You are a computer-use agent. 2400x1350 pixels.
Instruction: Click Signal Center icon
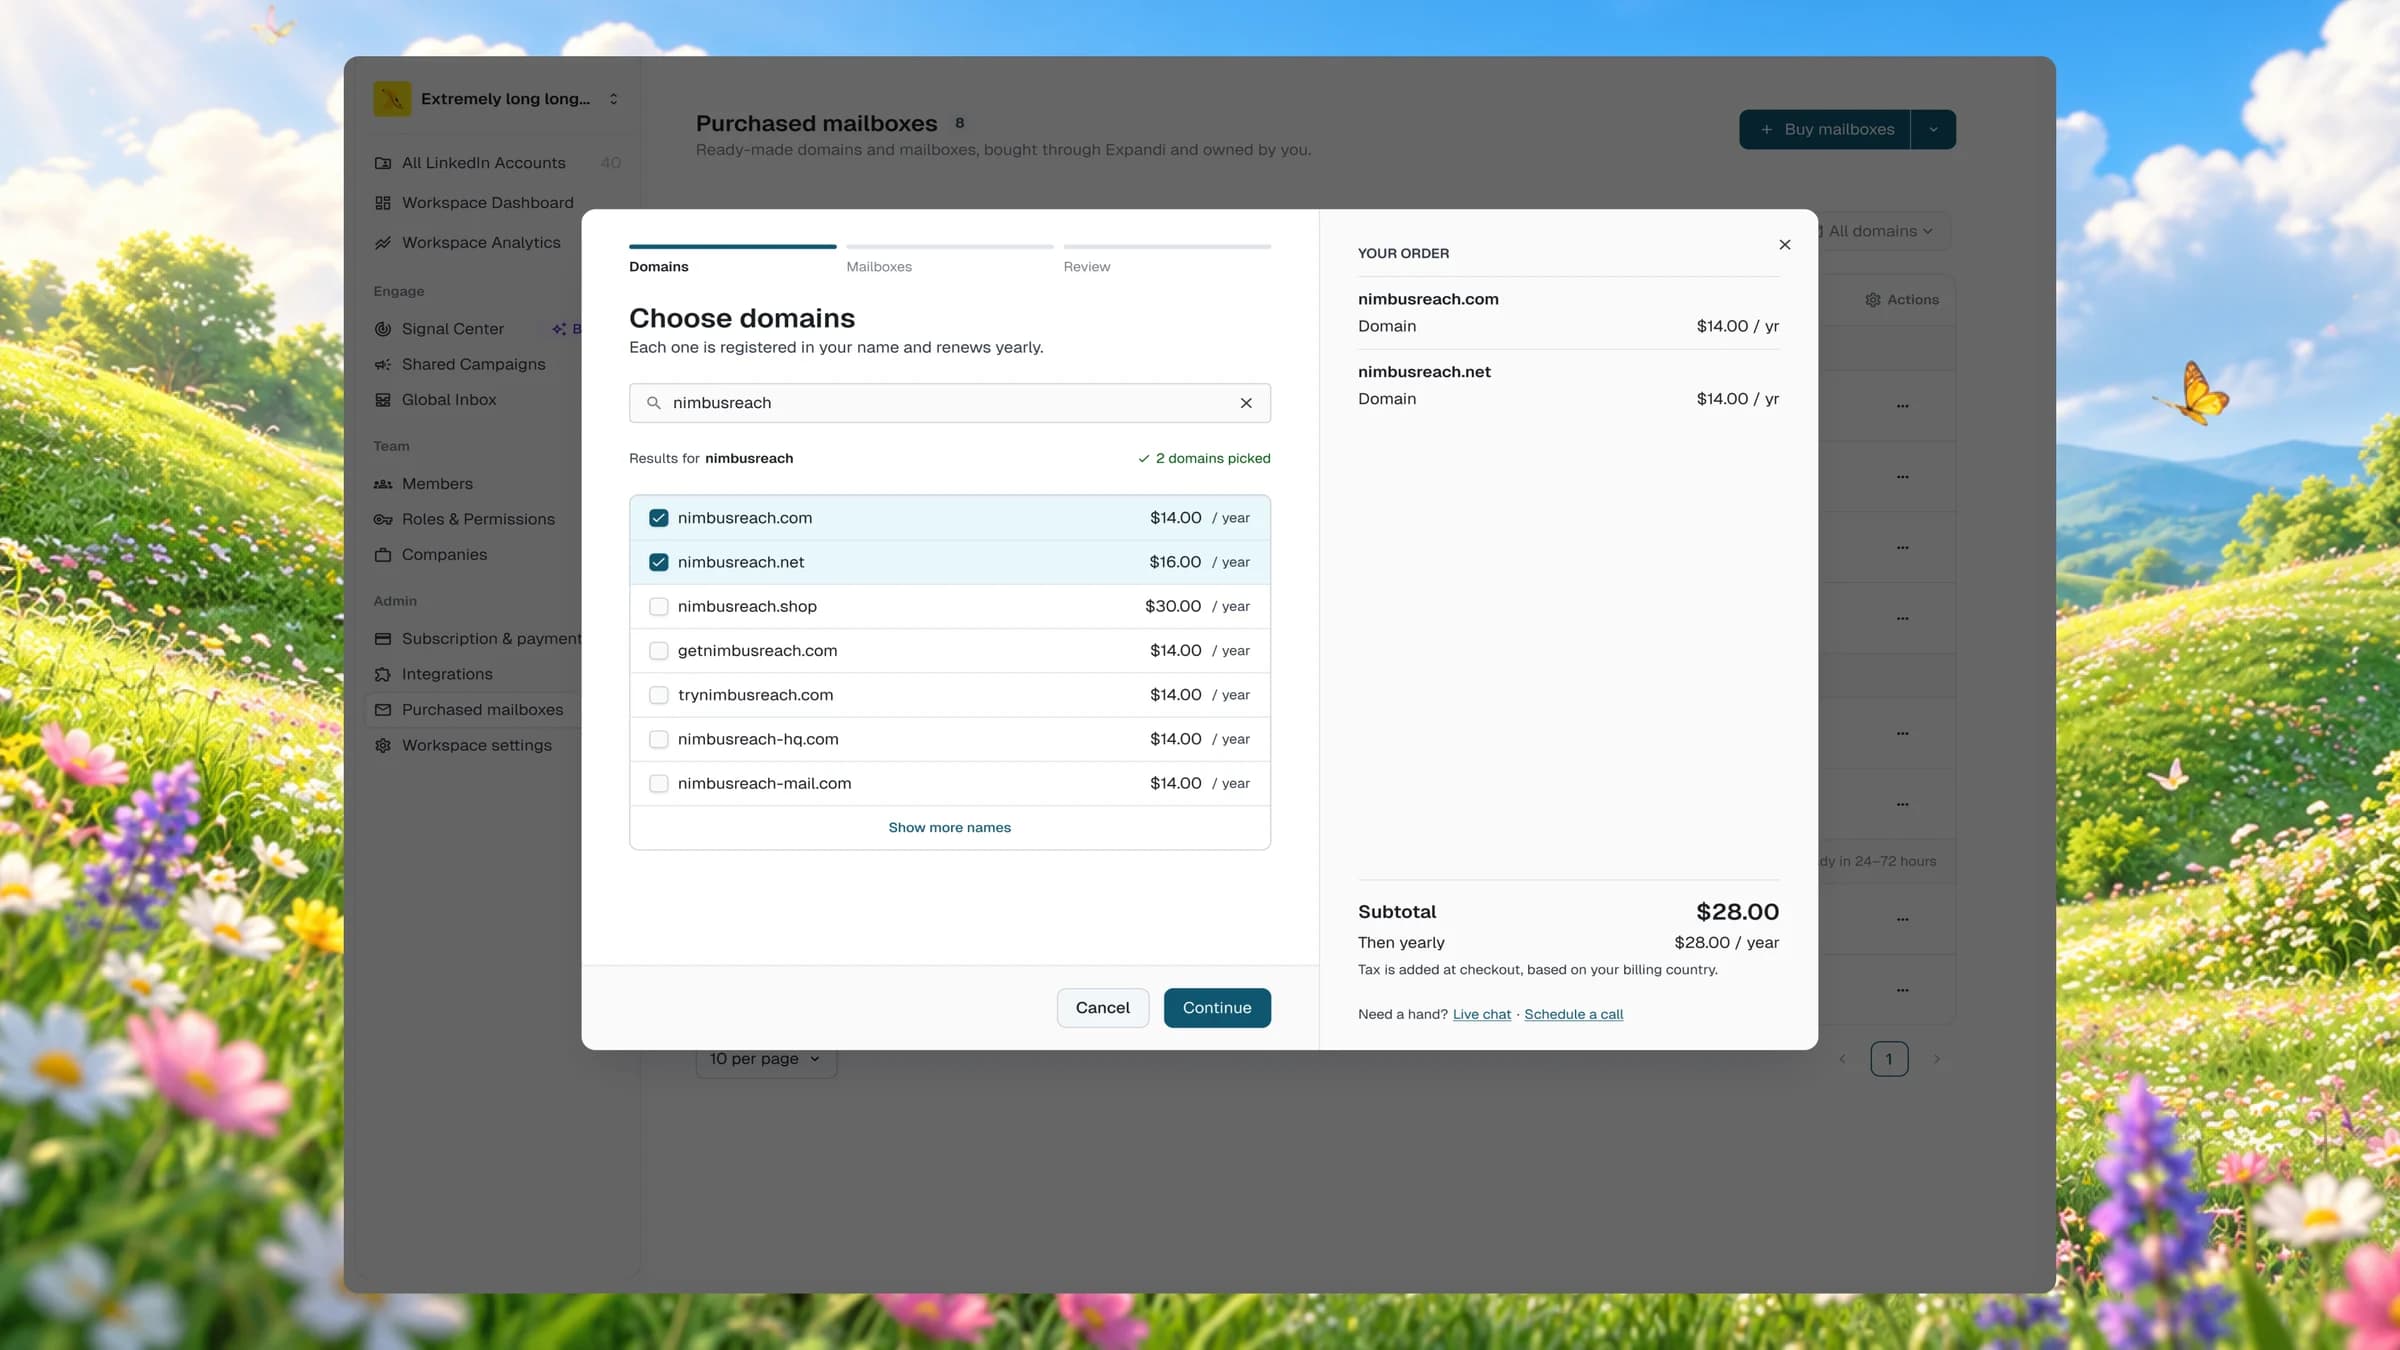click(x=383, y=329)
